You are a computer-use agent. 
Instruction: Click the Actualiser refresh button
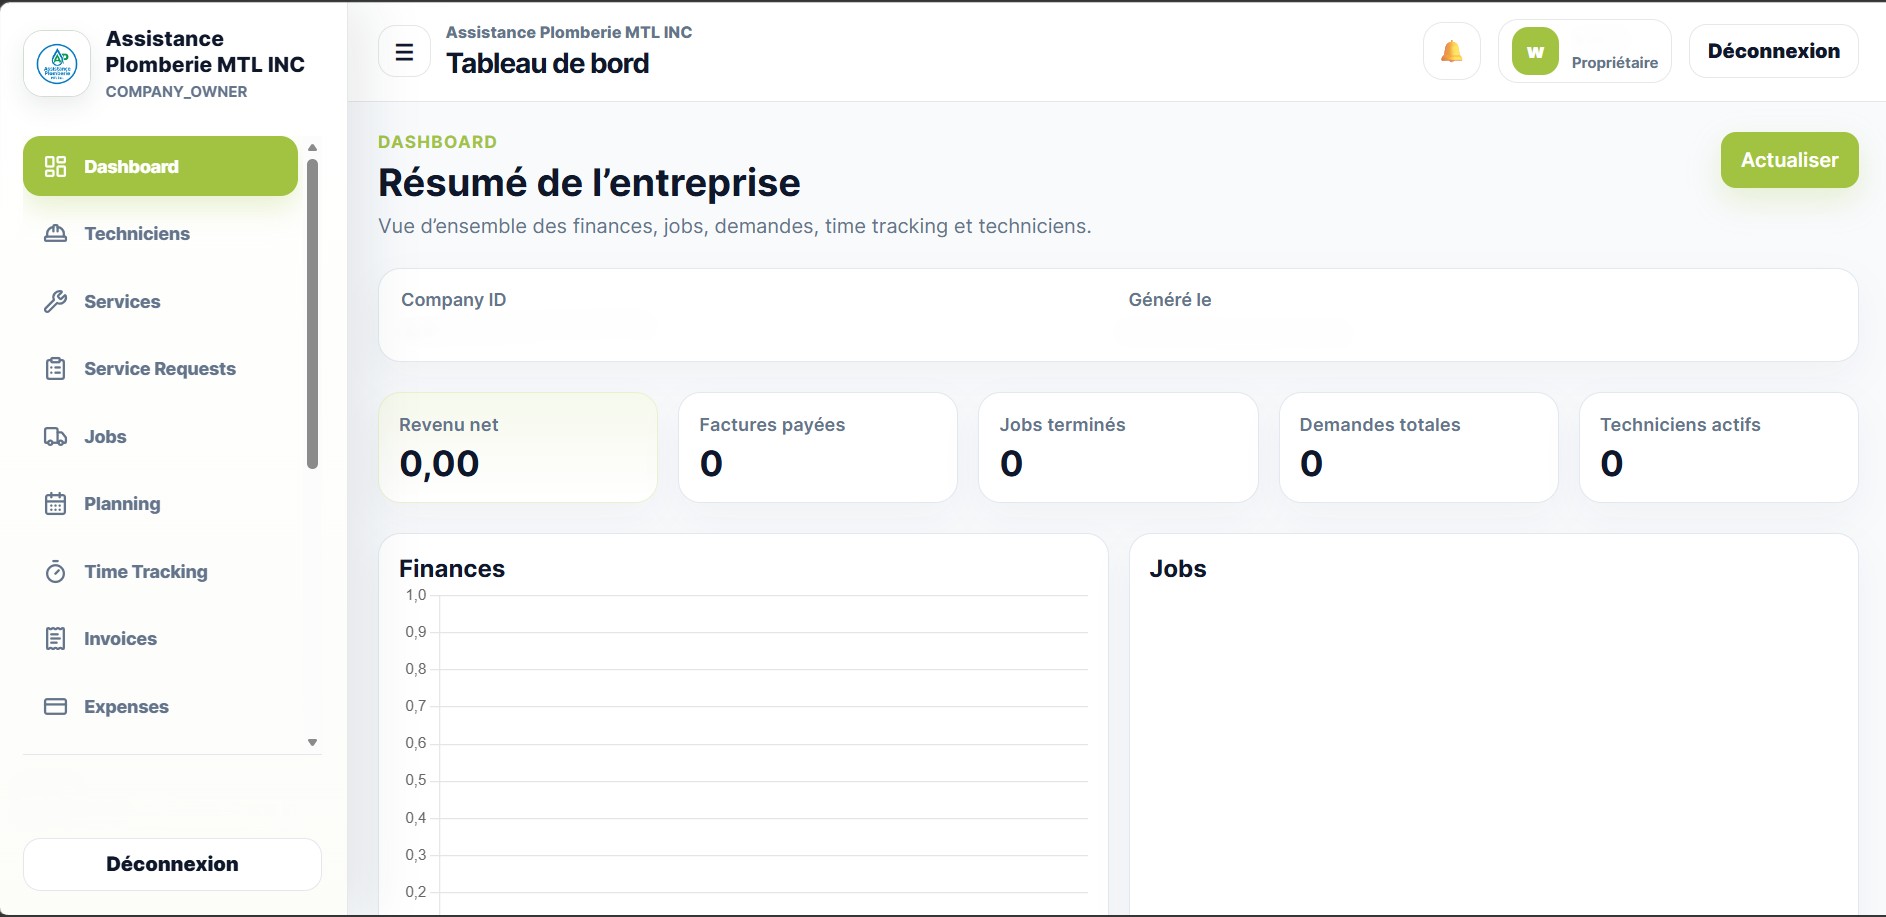1789,160
